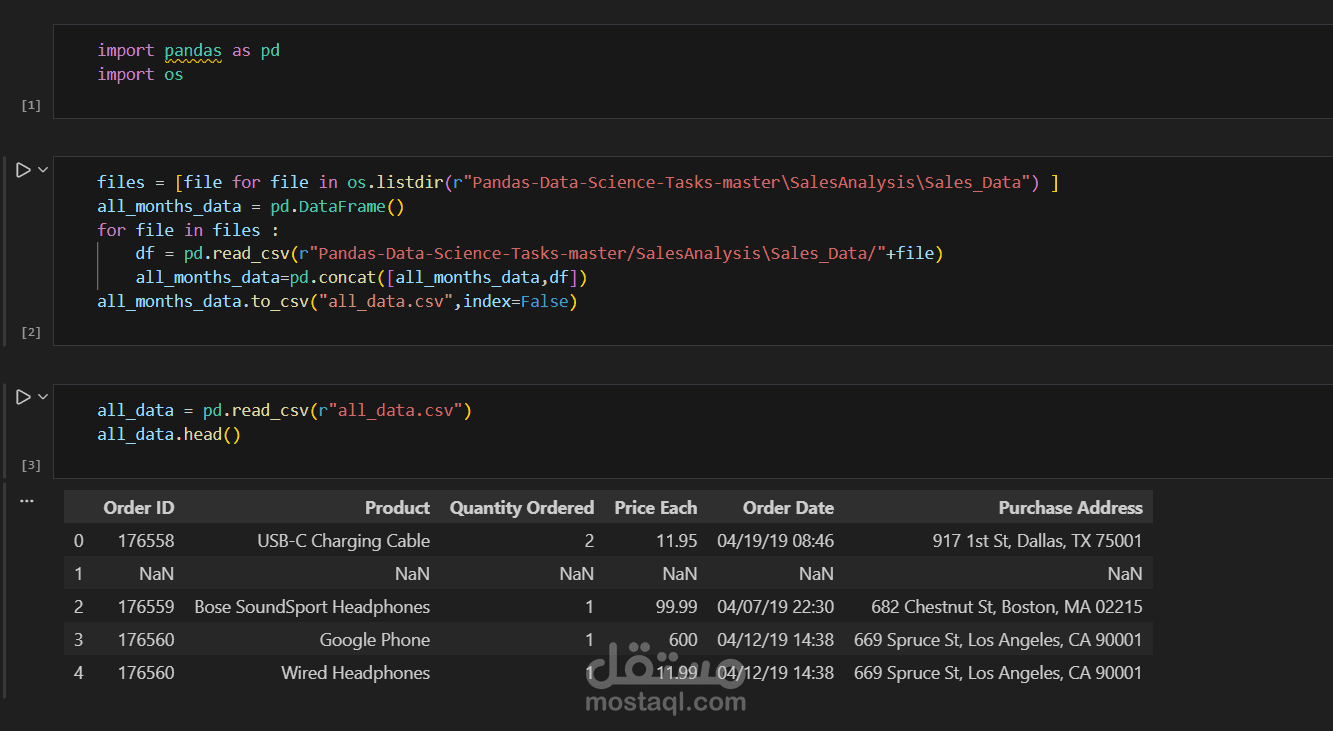Expand run options for the files loop cell
Image resolution: width=1333 pixels, height=731 pixels.
[43, 171]
